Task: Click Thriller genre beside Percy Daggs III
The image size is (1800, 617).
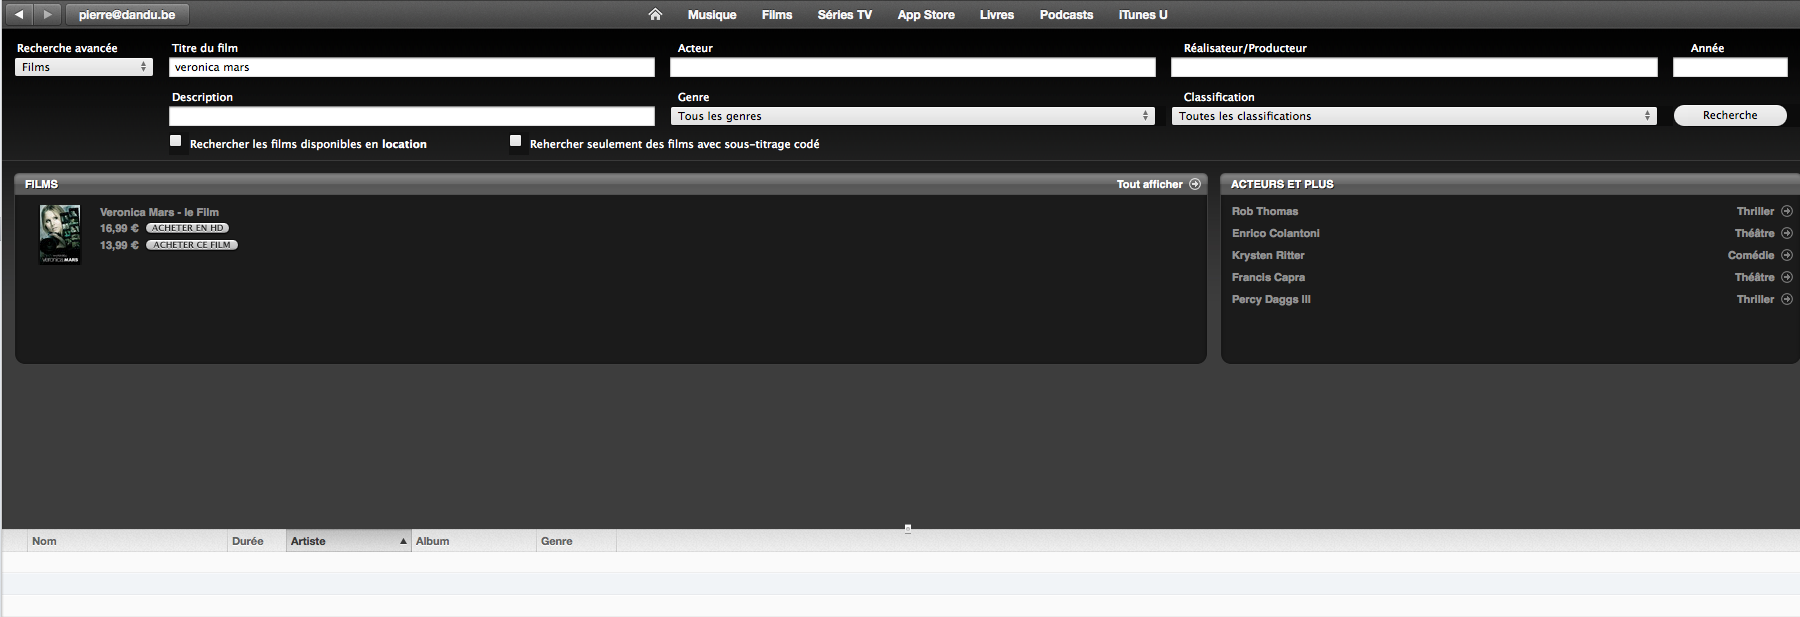Action: tap(1755, 299)
